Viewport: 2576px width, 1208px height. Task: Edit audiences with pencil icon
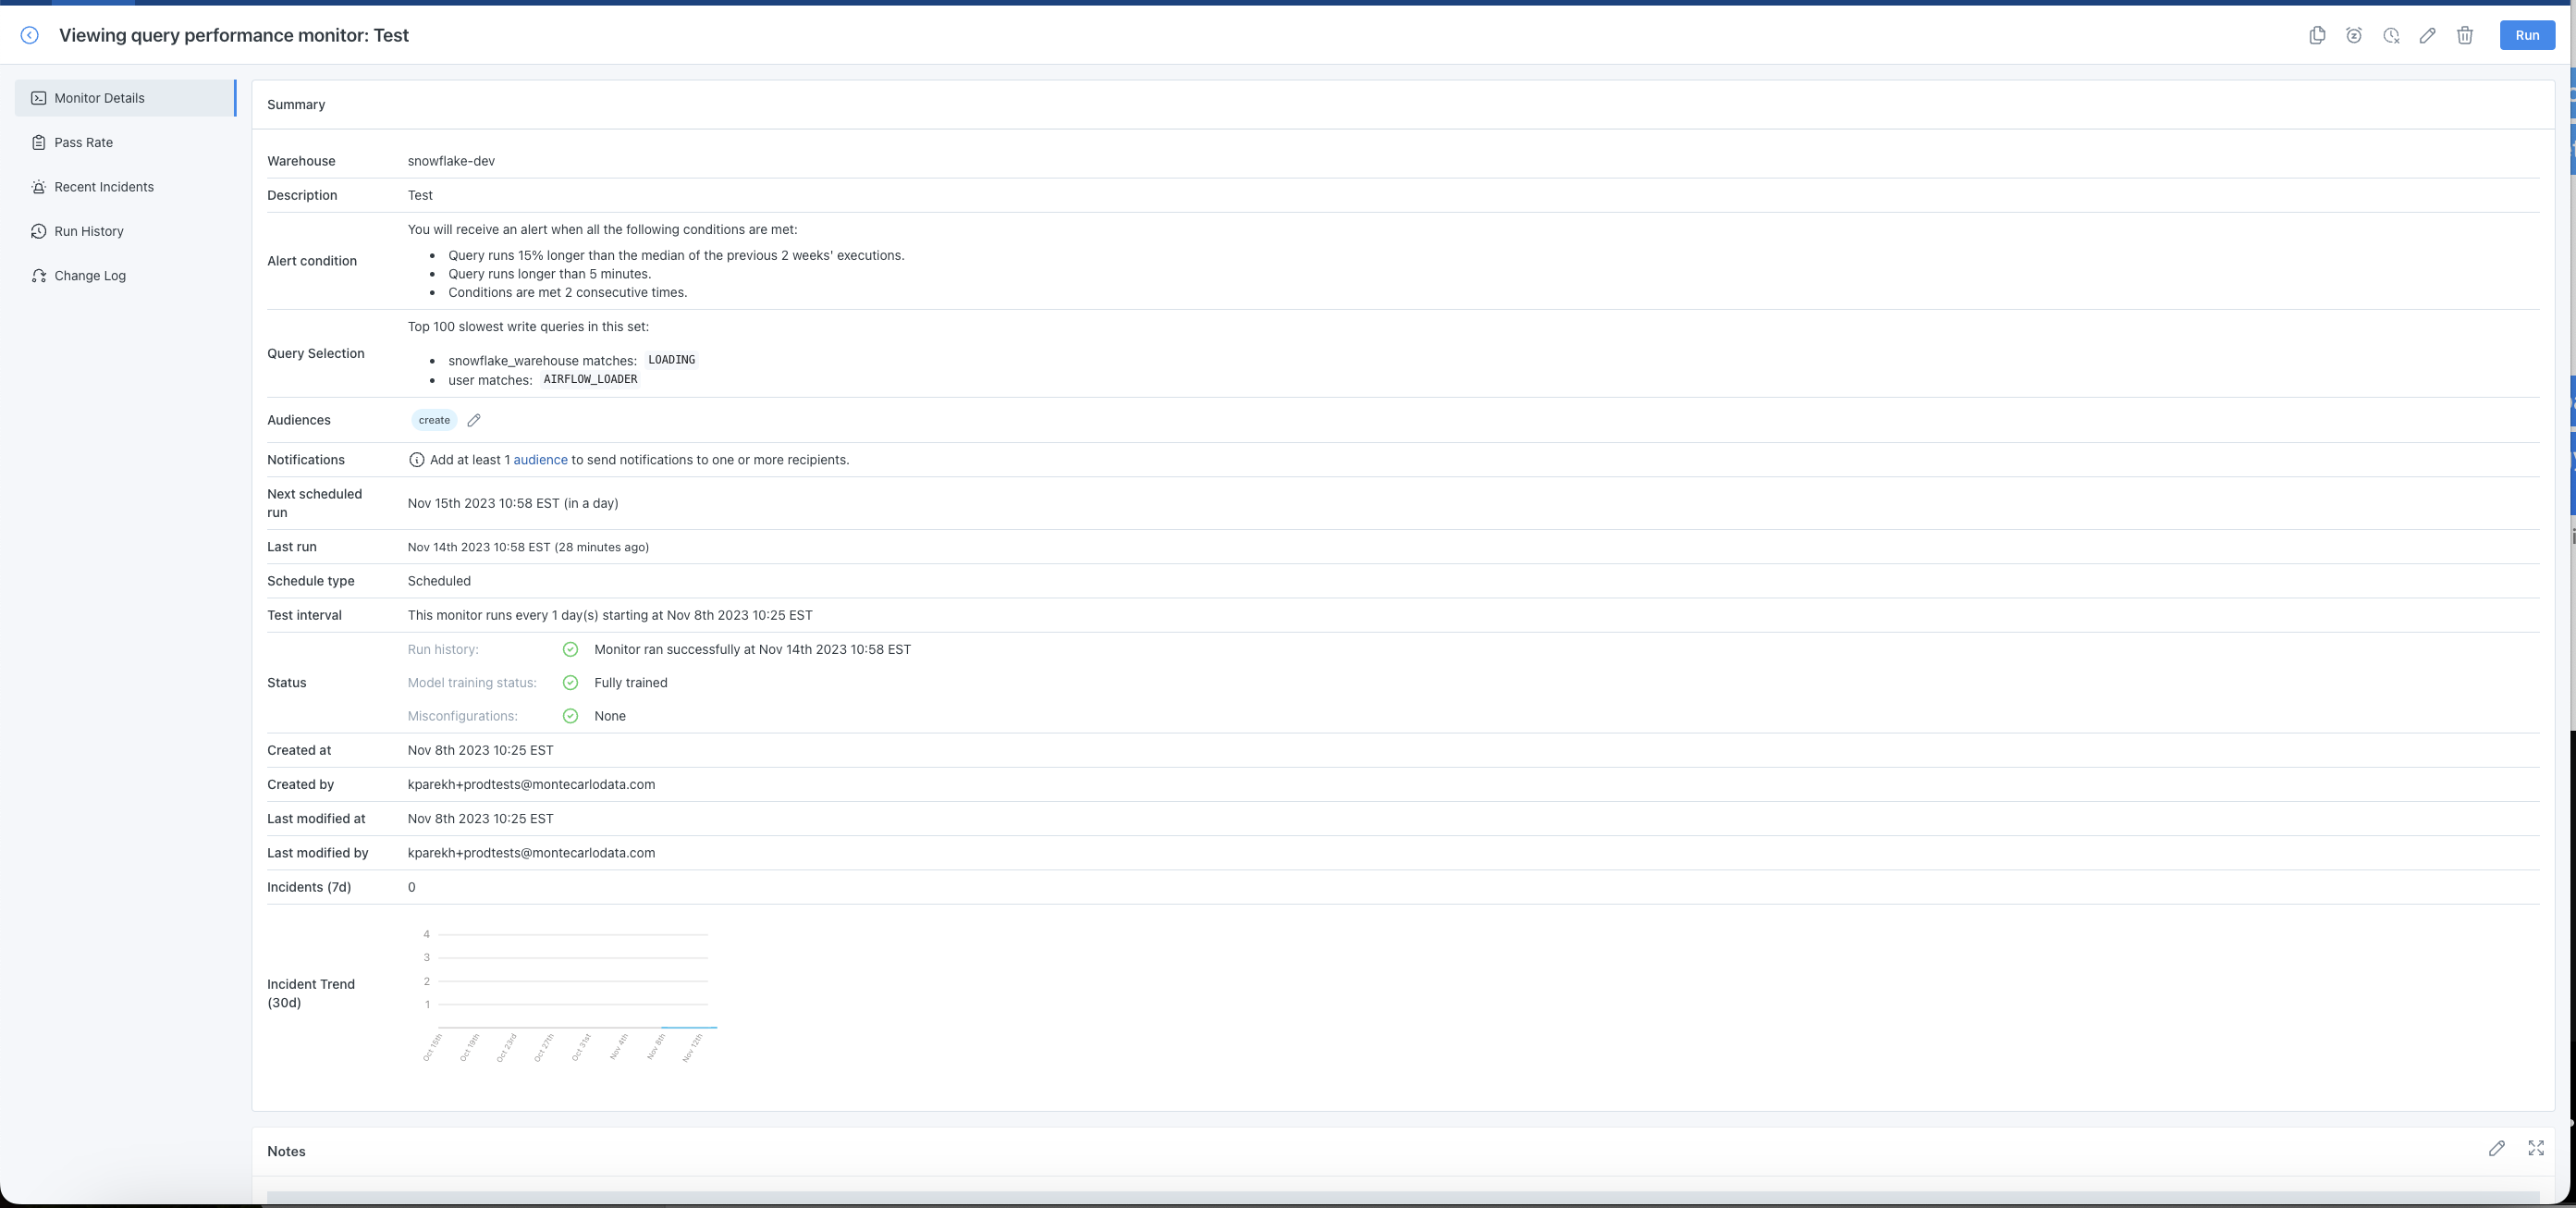[474, 420]
